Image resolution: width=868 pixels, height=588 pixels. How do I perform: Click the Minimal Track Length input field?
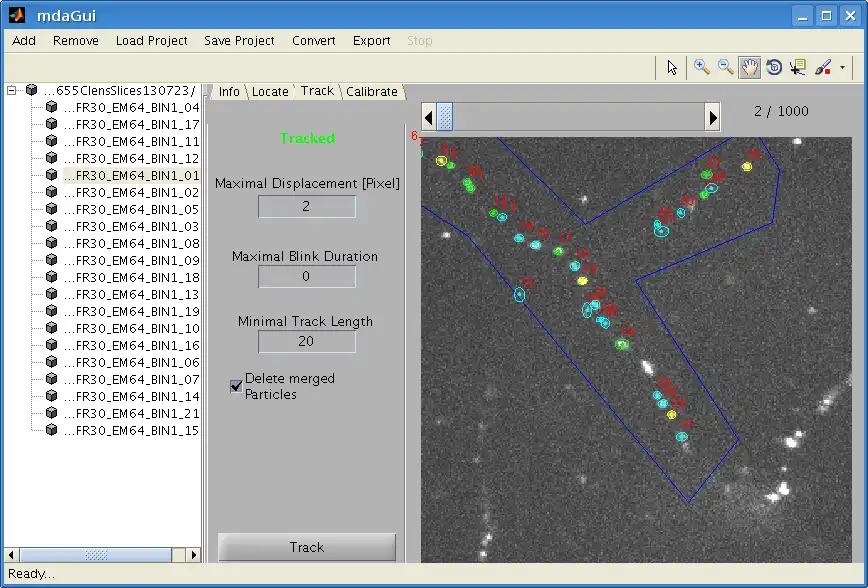point(306,341)
